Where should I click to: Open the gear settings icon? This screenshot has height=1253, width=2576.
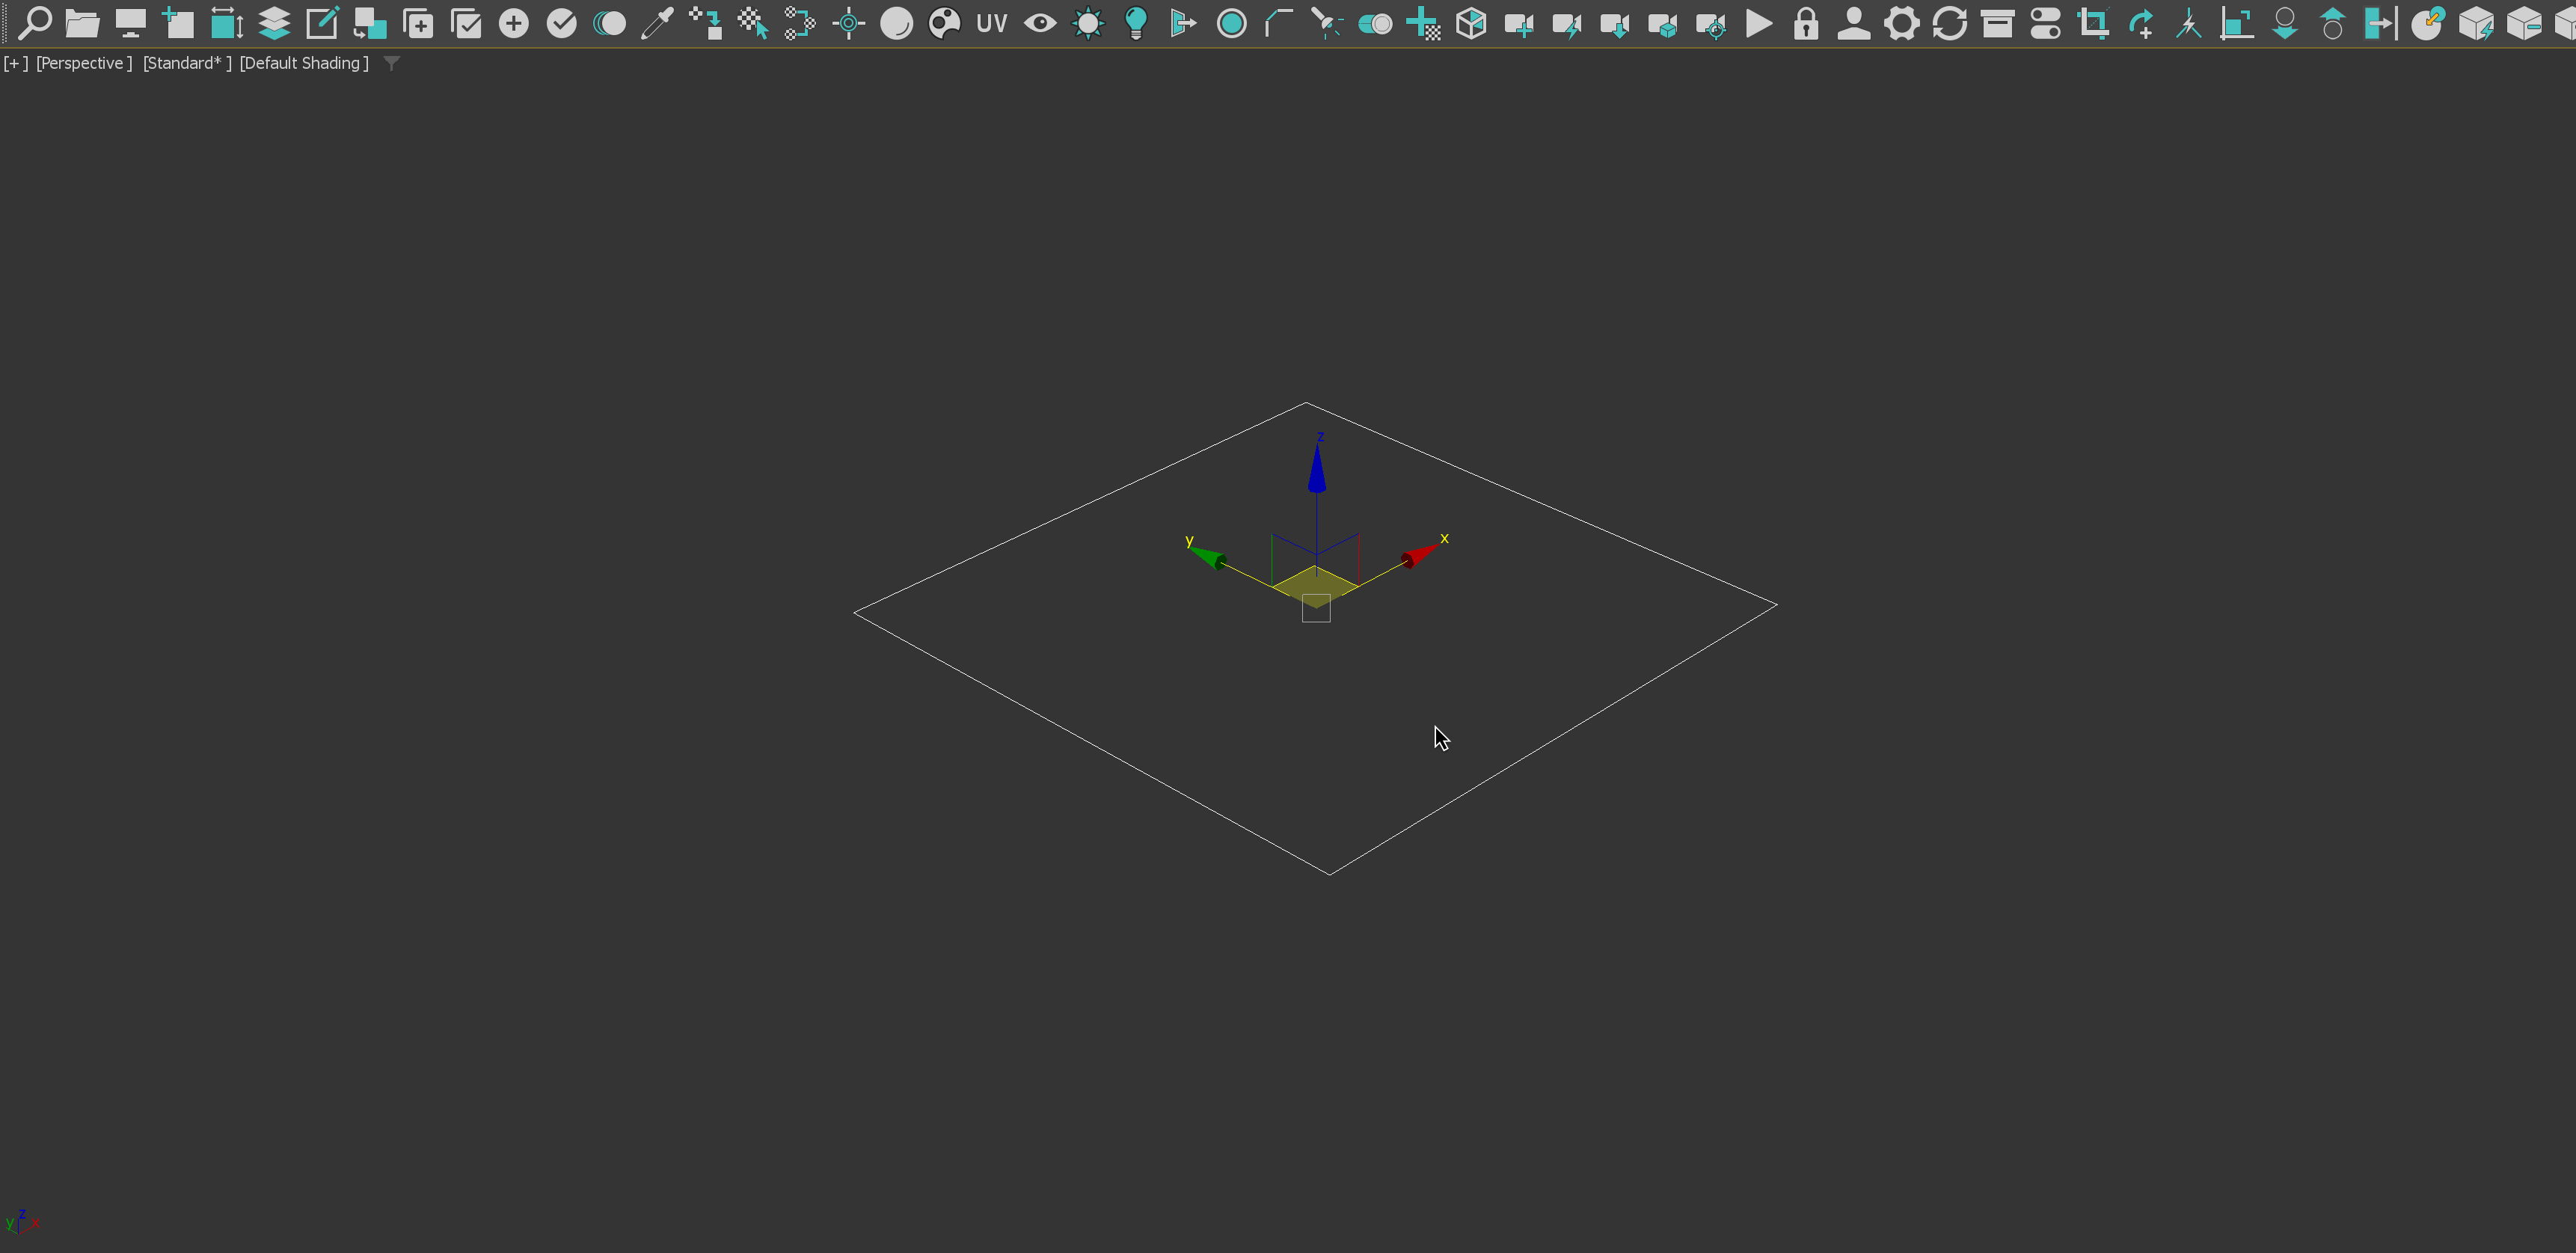coord(1902,22)
